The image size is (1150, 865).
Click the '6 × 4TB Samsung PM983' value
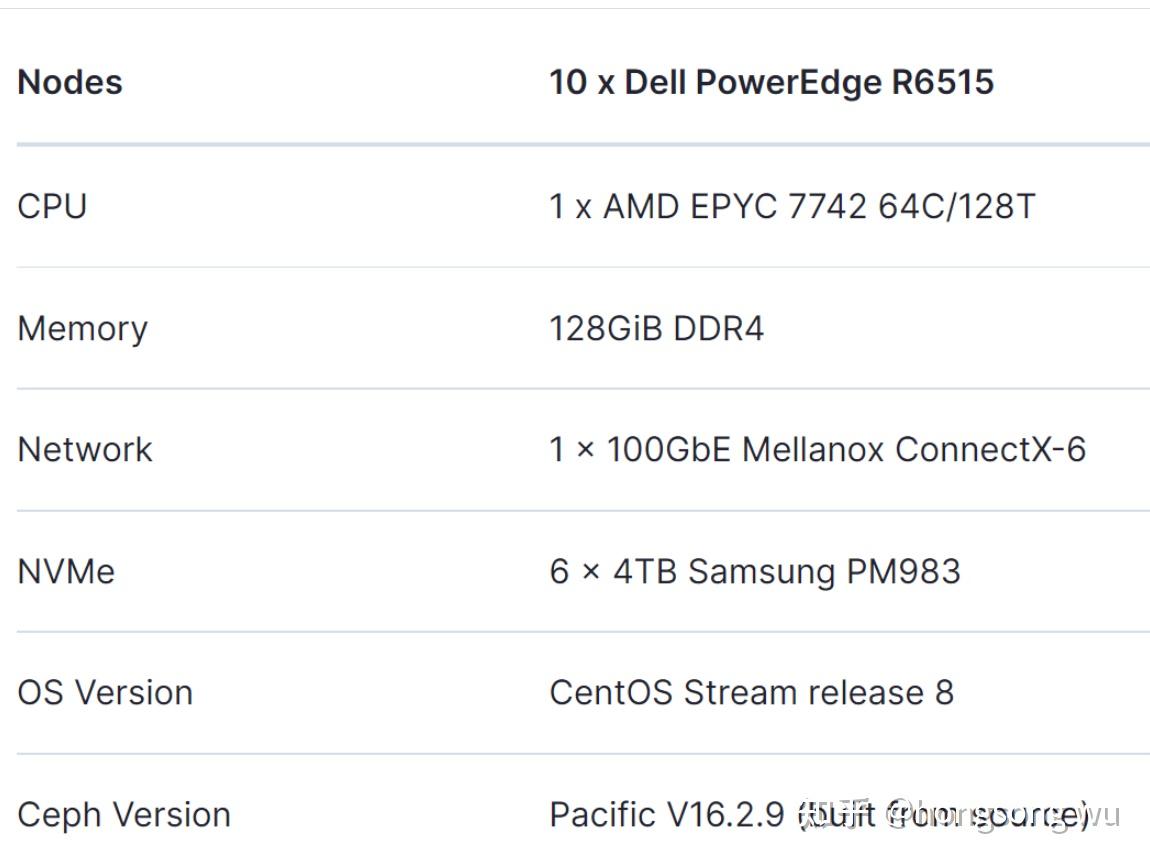(x=755, y=571)
